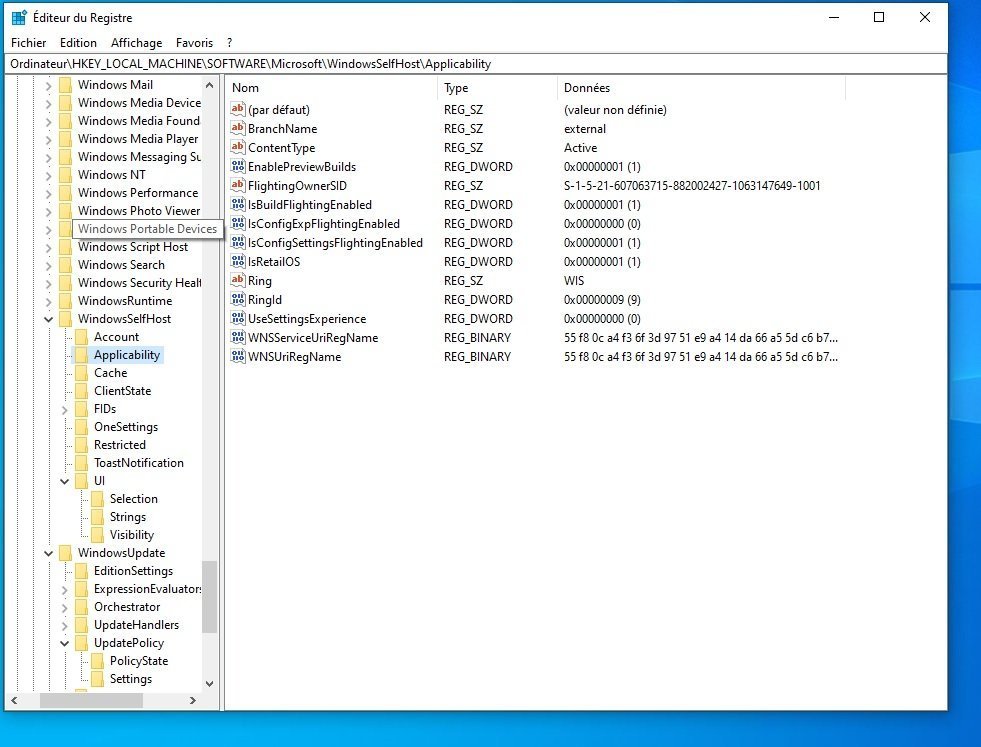Screen dimensions: 981x747
Task: Collapse the UpdatePolicy tree node
Action: pos(64,643)
